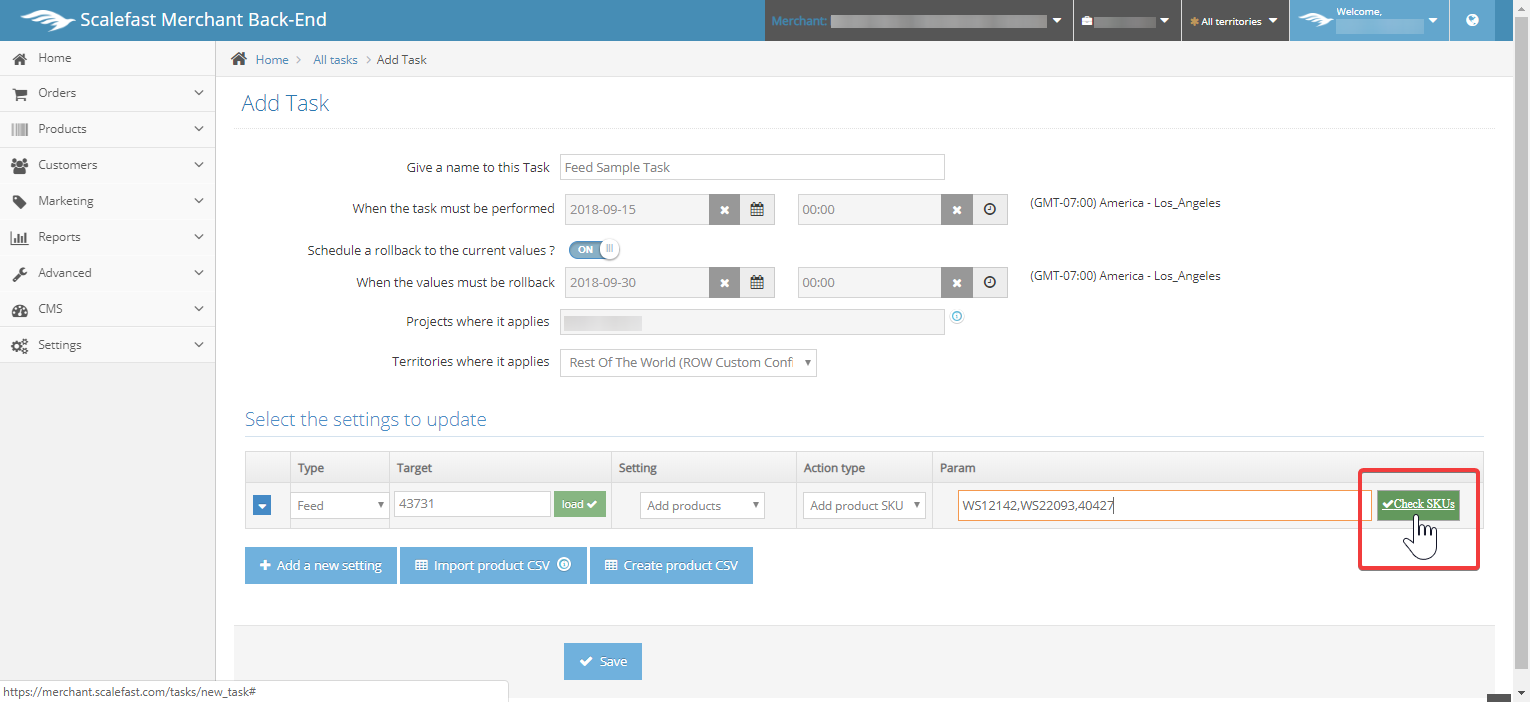This screenshot has width=1530, height=702.
Task: Expand the Orders sidebar menu
Action: (107, 93)
